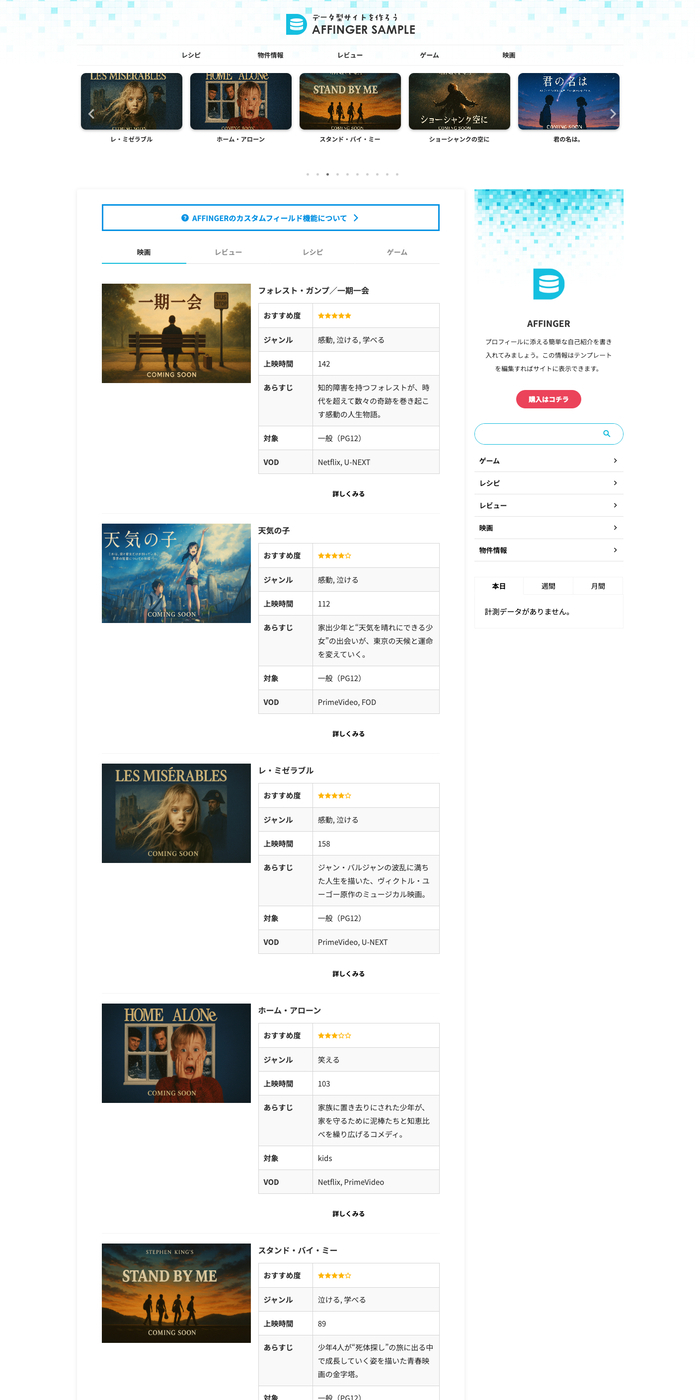Click the question mark icon in custom field banner

(185, 218)
